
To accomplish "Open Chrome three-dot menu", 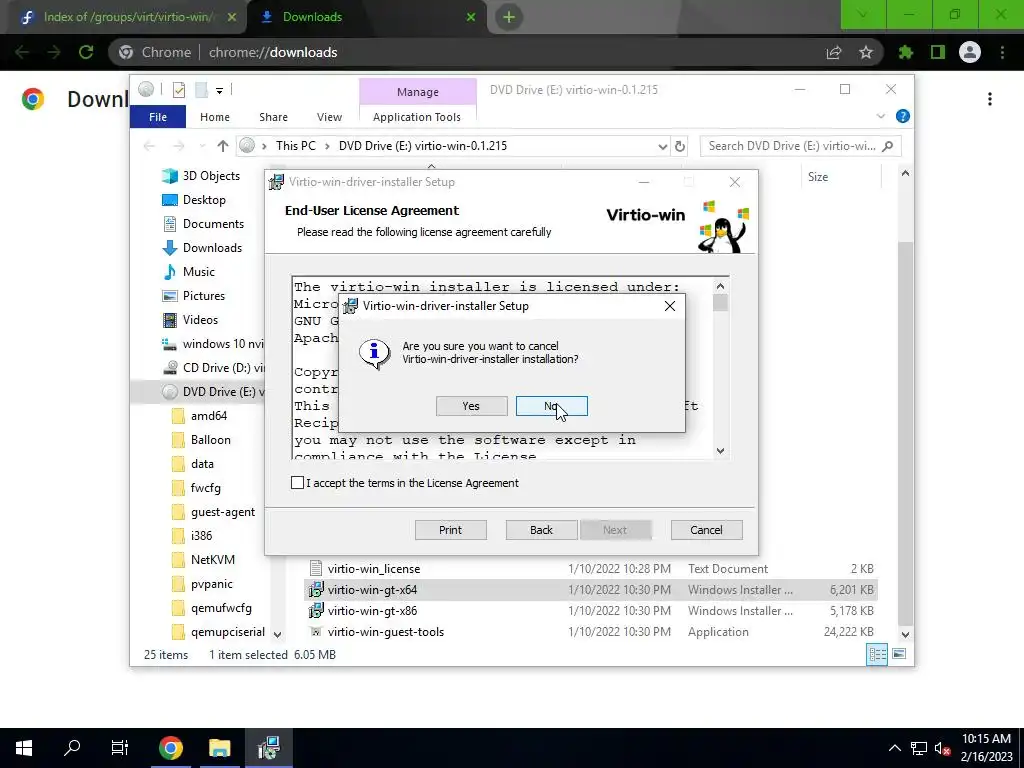I will pyautogui.click(x=1002, y=52).
